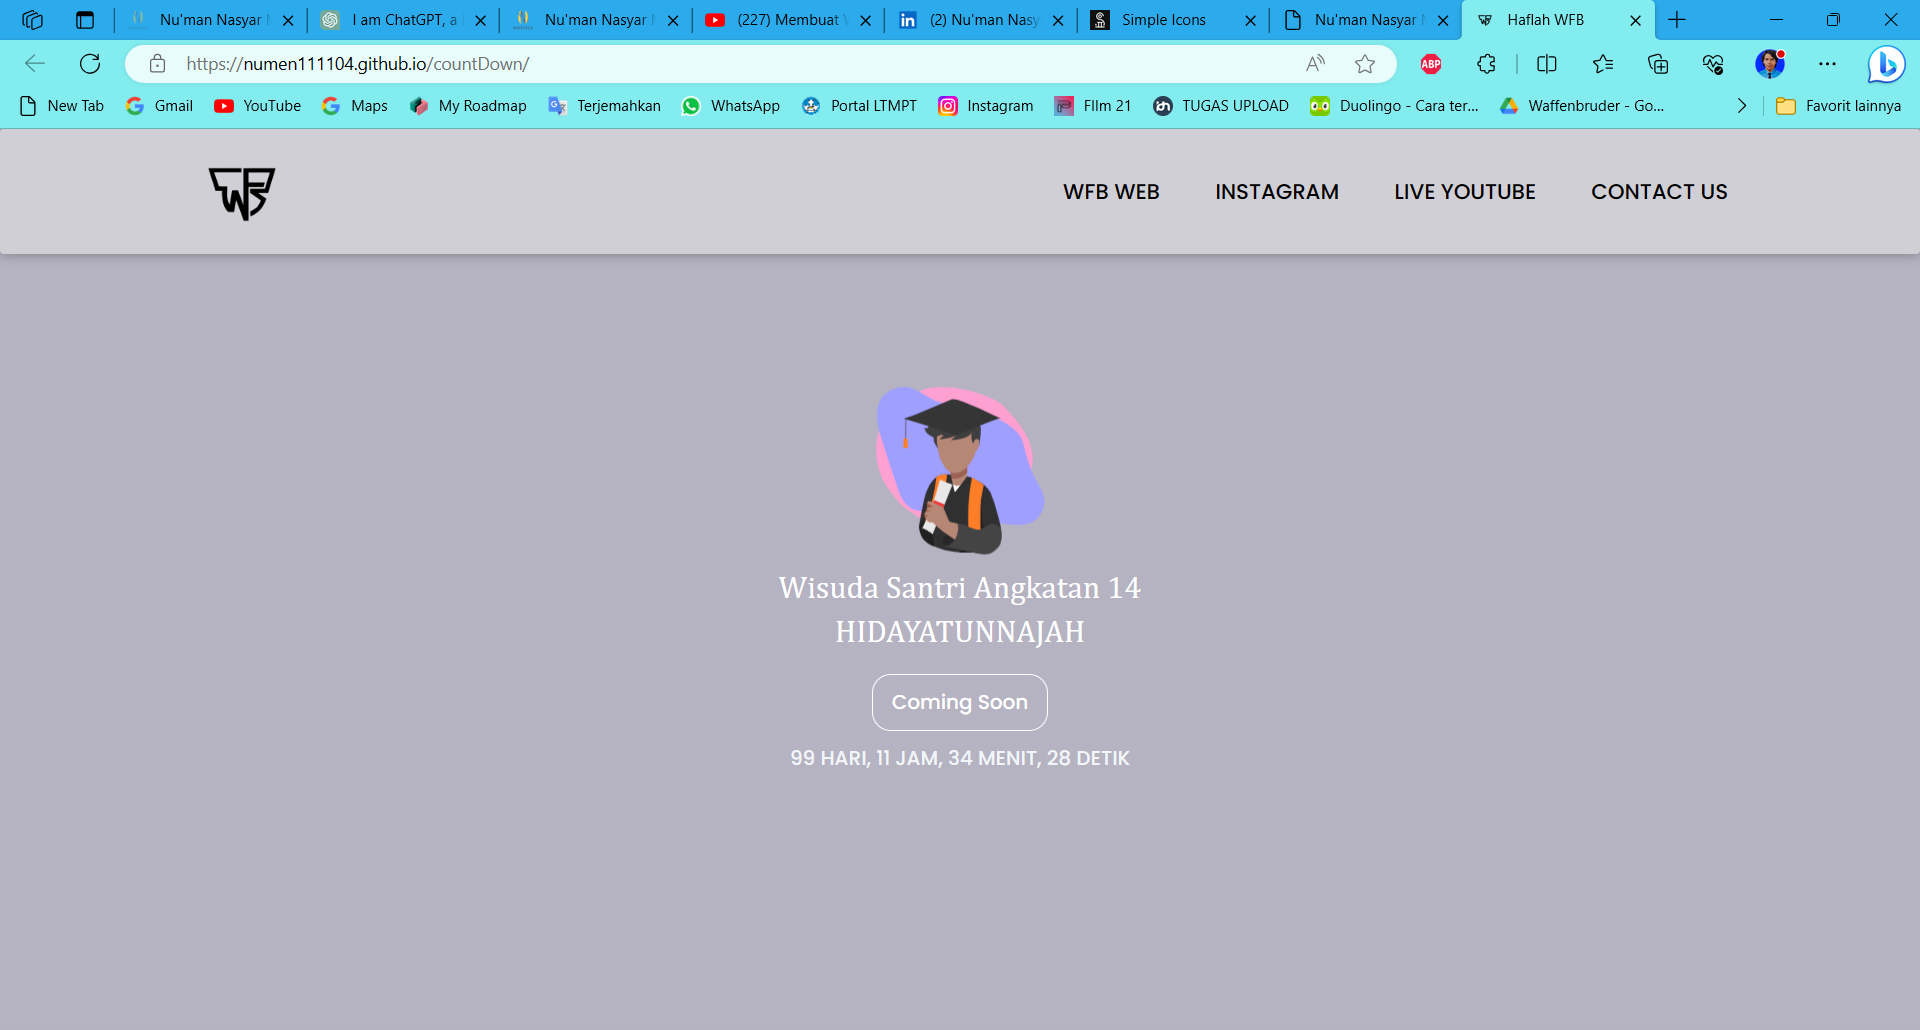Open the Waffenbruder Google Drive bookmark

[1582, 106]
